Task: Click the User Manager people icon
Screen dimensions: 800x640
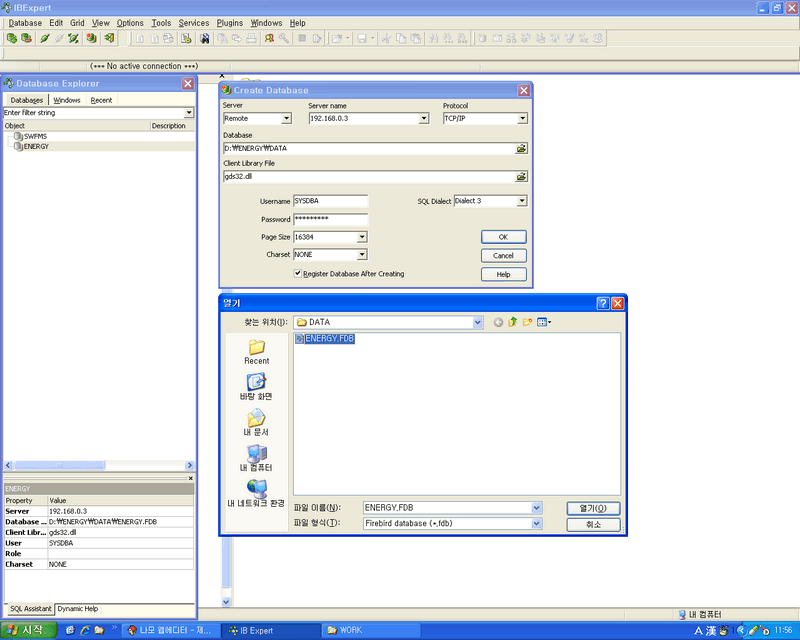Action: point(269,38)
